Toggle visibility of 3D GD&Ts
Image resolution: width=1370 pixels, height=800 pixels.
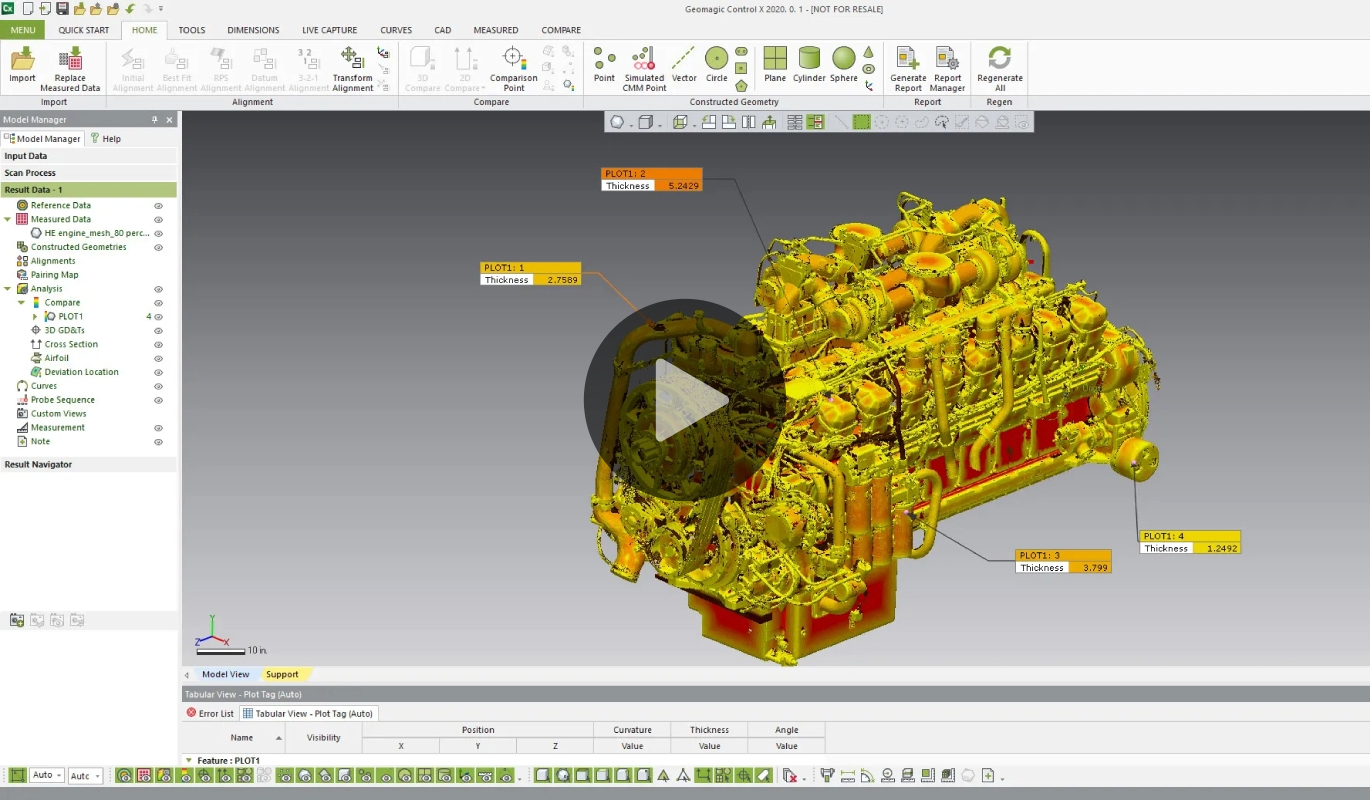click(x=158, y=331)
